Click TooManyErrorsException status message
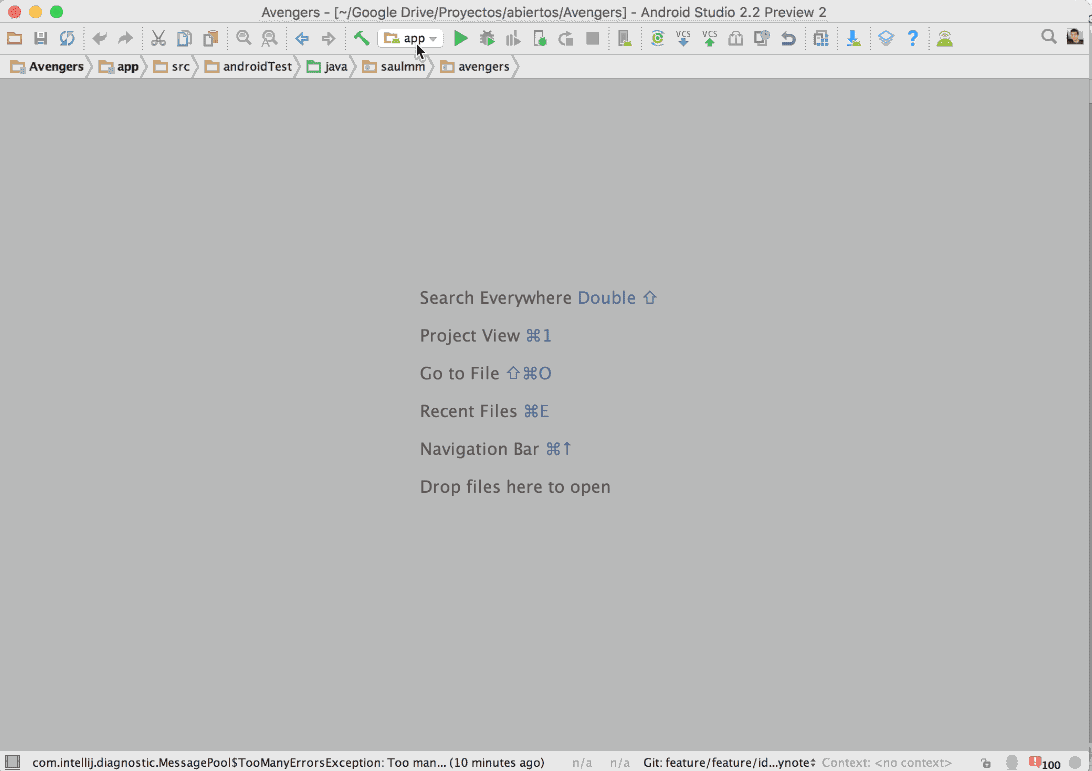 288,763
